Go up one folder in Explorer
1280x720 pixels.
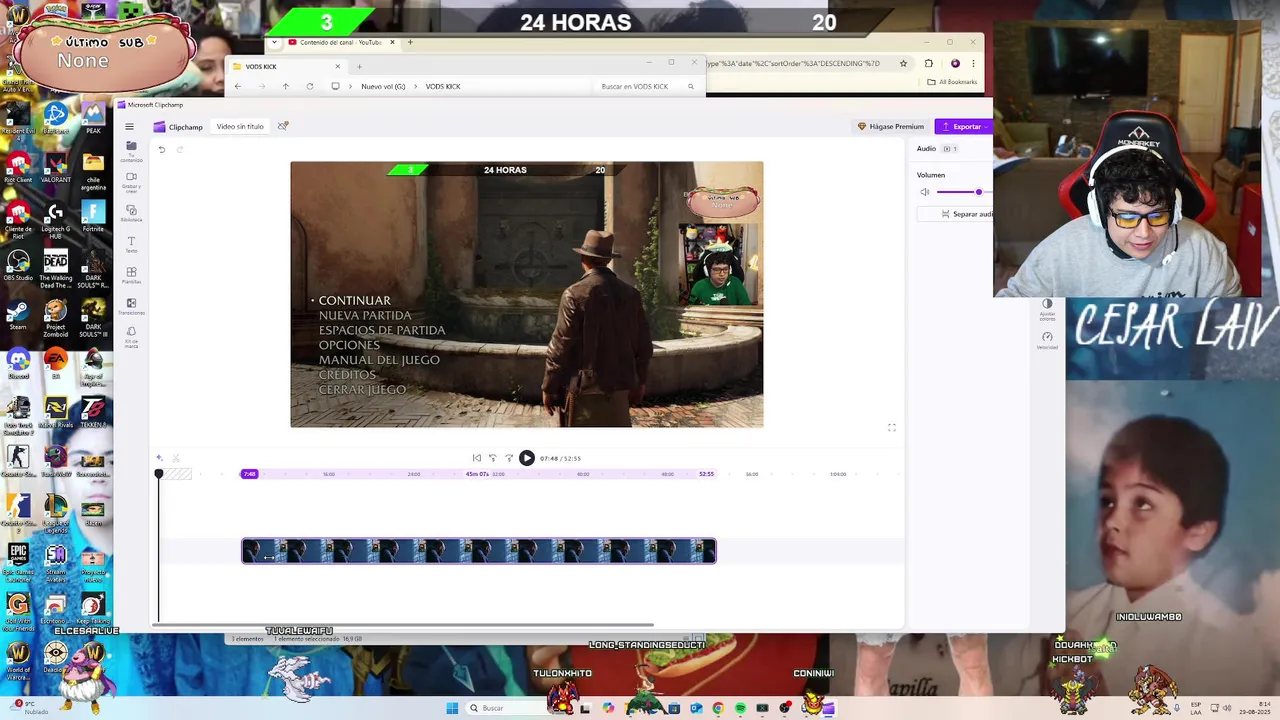point(285,87)
